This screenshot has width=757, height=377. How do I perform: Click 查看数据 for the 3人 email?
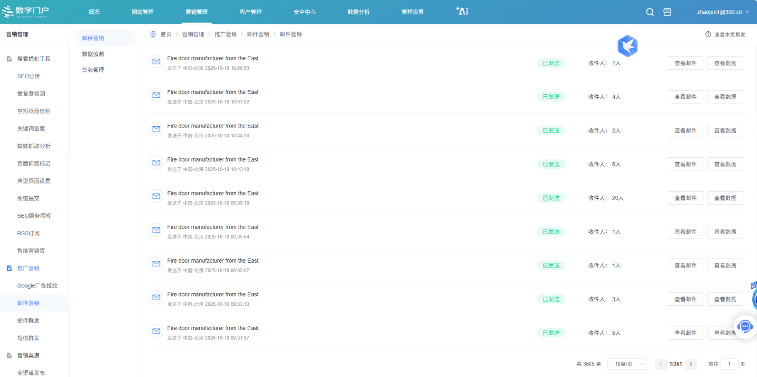[x=725, y=299]
